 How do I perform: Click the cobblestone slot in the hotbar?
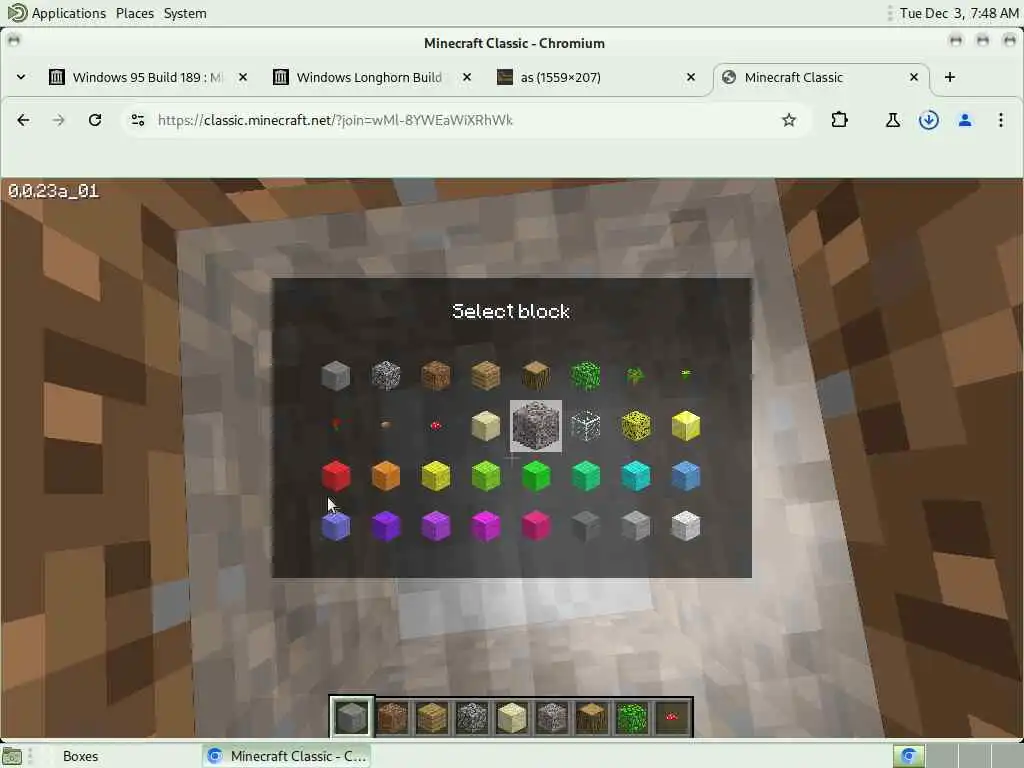click(x=472, y=716)
